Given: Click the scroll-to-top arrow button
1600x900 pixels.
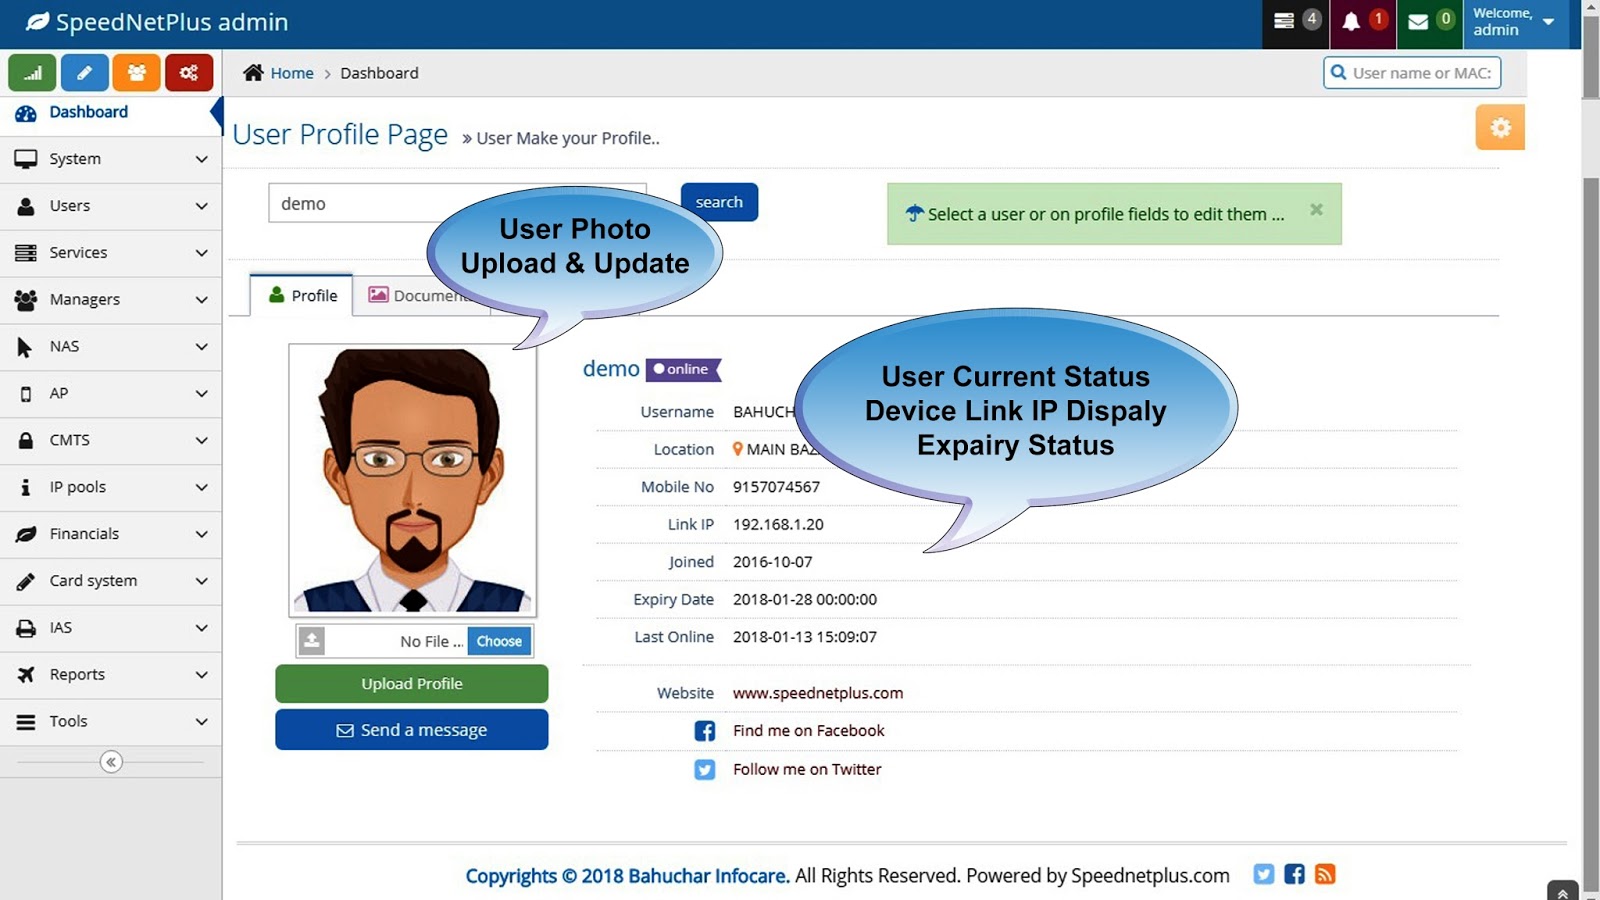Looking at the screenshot, I should click(x=1562, y=891).
